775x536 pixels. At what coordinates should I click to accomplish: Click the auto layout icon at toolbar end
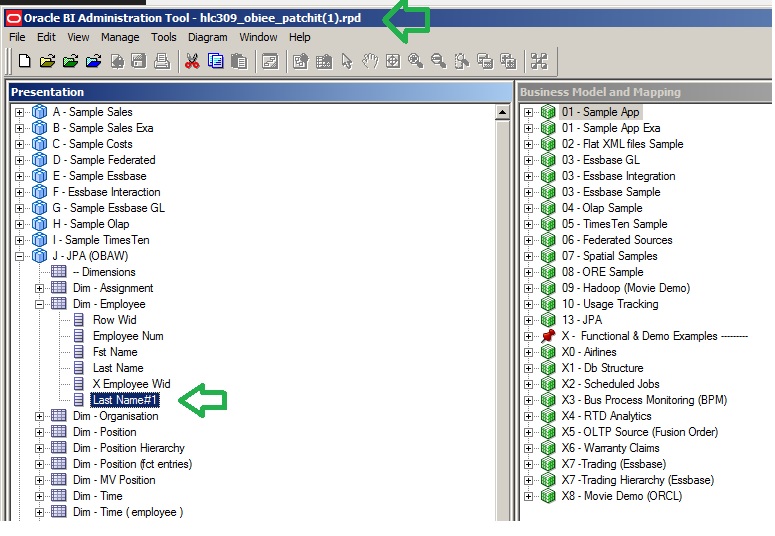click(539, 61)
